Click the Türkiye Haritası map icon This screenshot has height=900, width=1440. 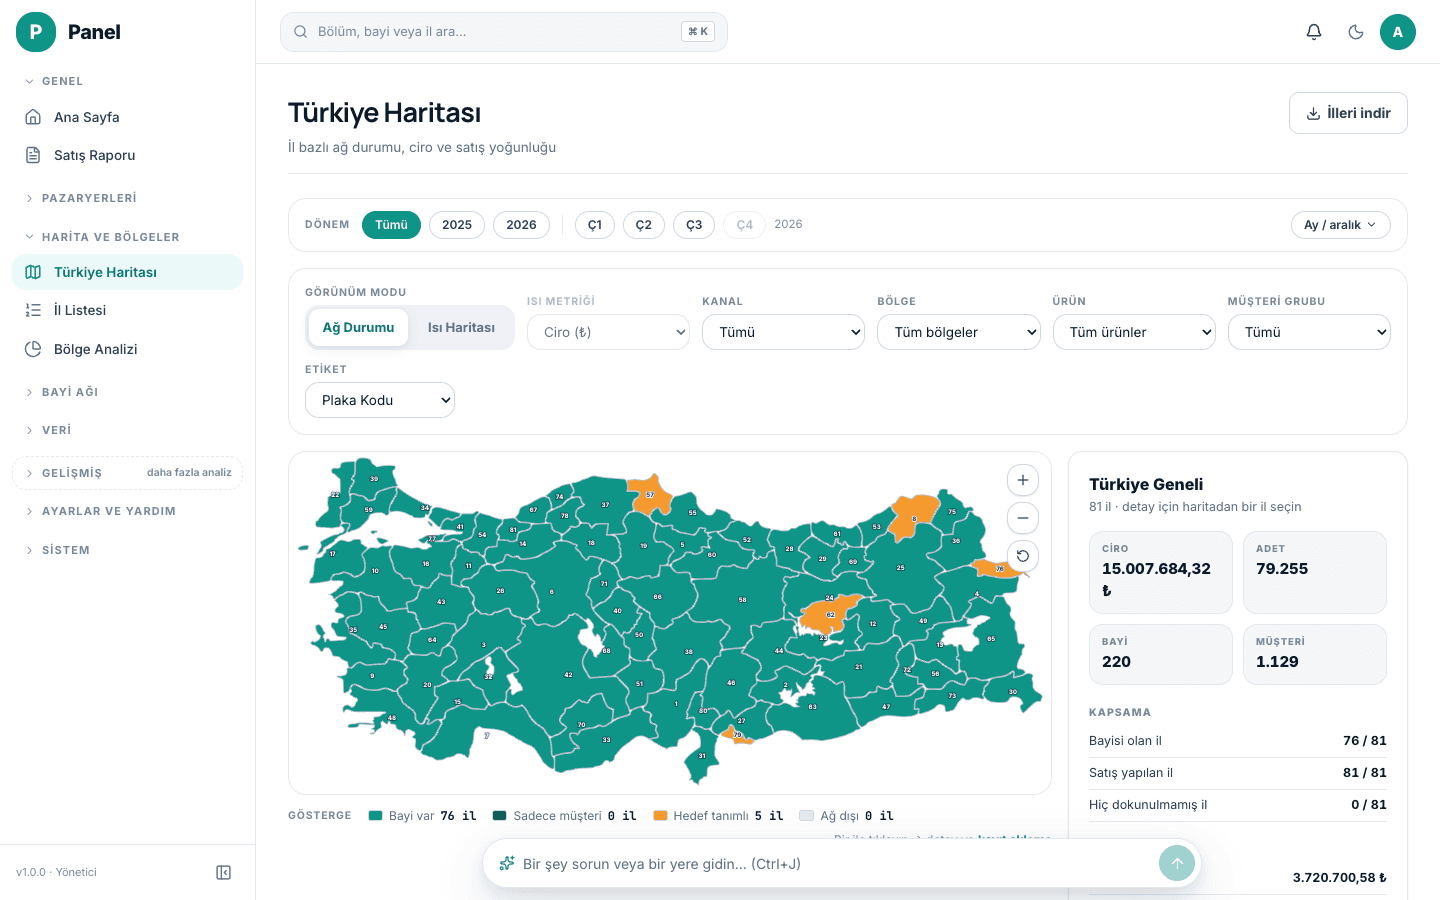click(x=33, y=272)
